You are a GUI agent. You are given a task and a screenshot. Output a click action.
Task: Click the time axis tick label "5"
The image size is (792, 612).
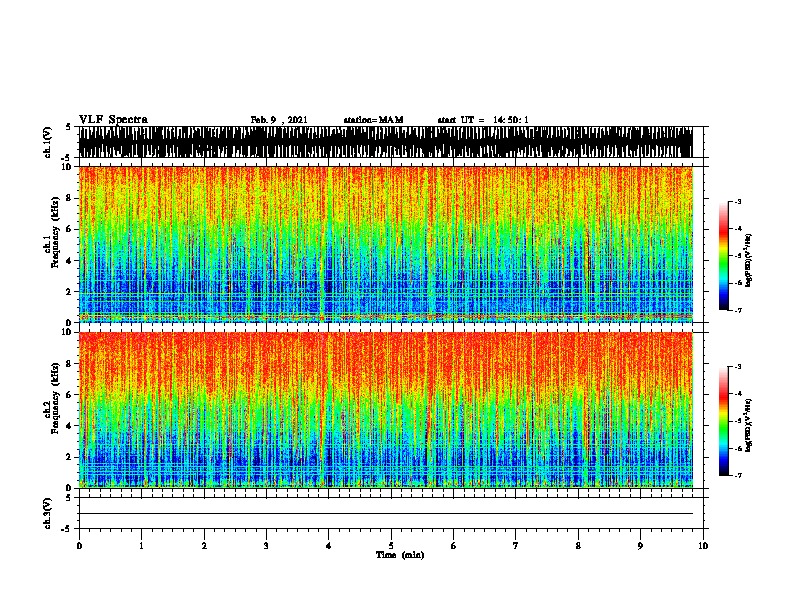pyautogui.click(x=391, y=546)
